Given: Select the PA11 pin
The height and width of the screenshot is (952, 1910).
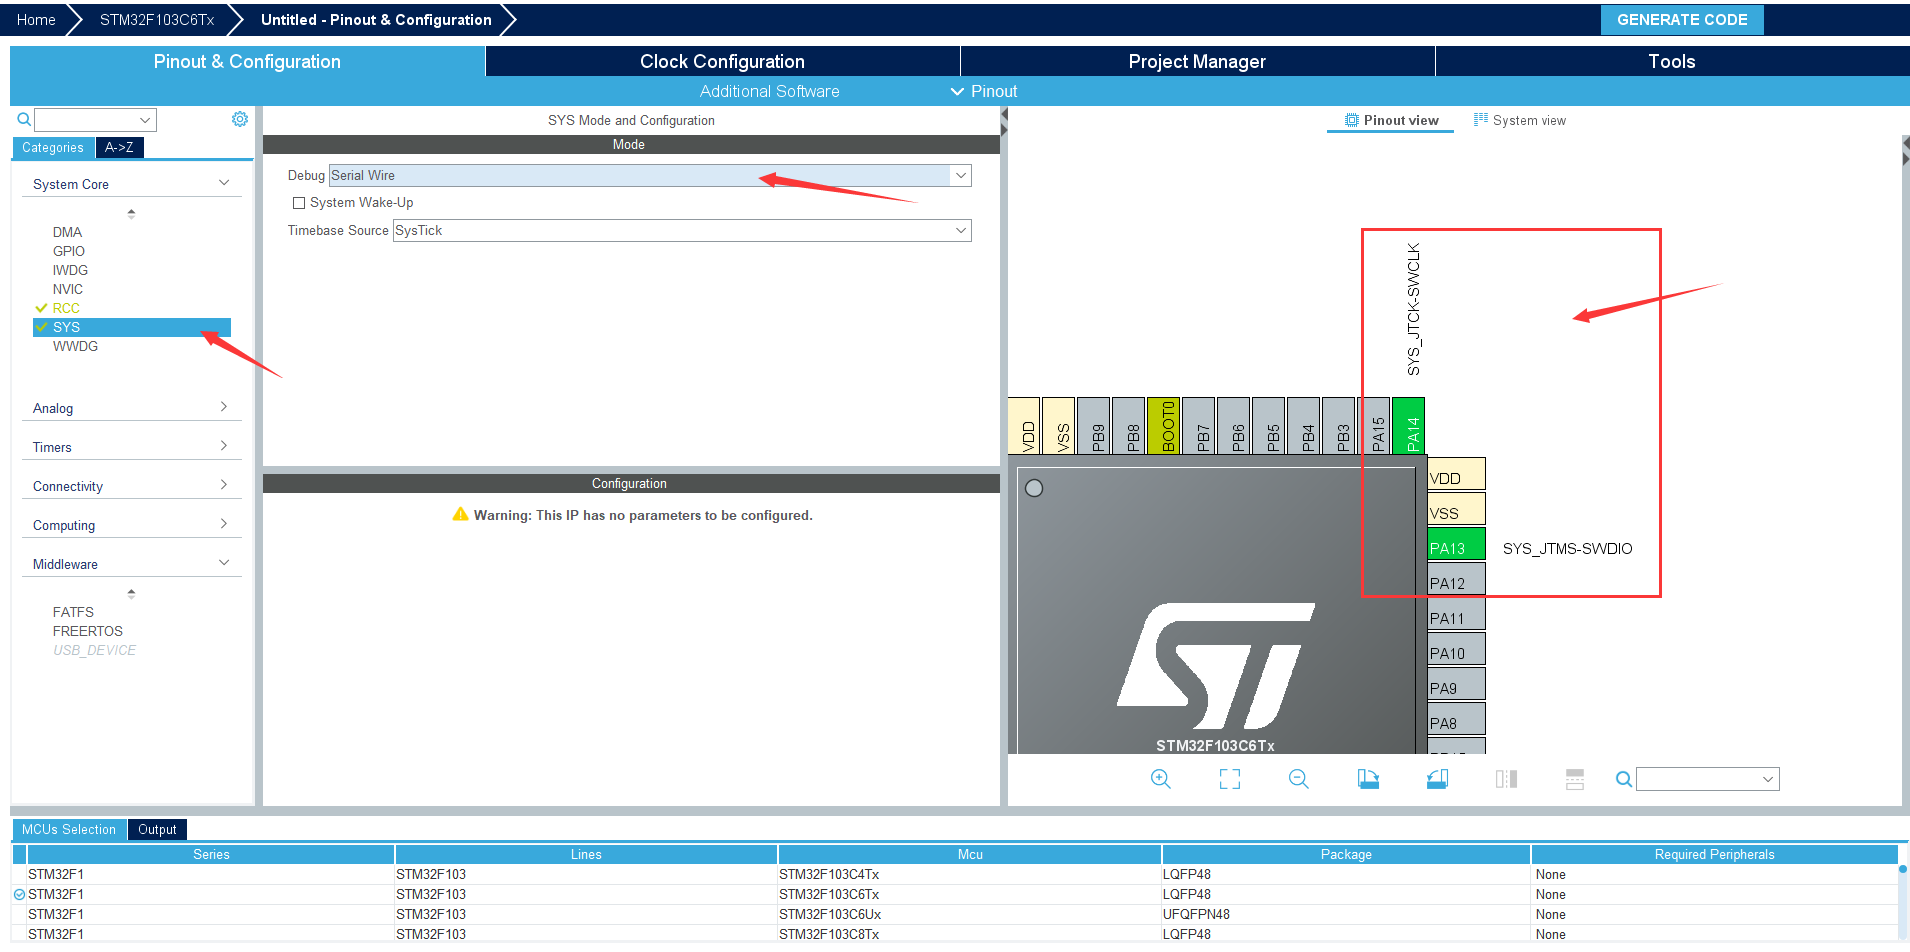Looking at the screenshot, I should pos(1456,615).
